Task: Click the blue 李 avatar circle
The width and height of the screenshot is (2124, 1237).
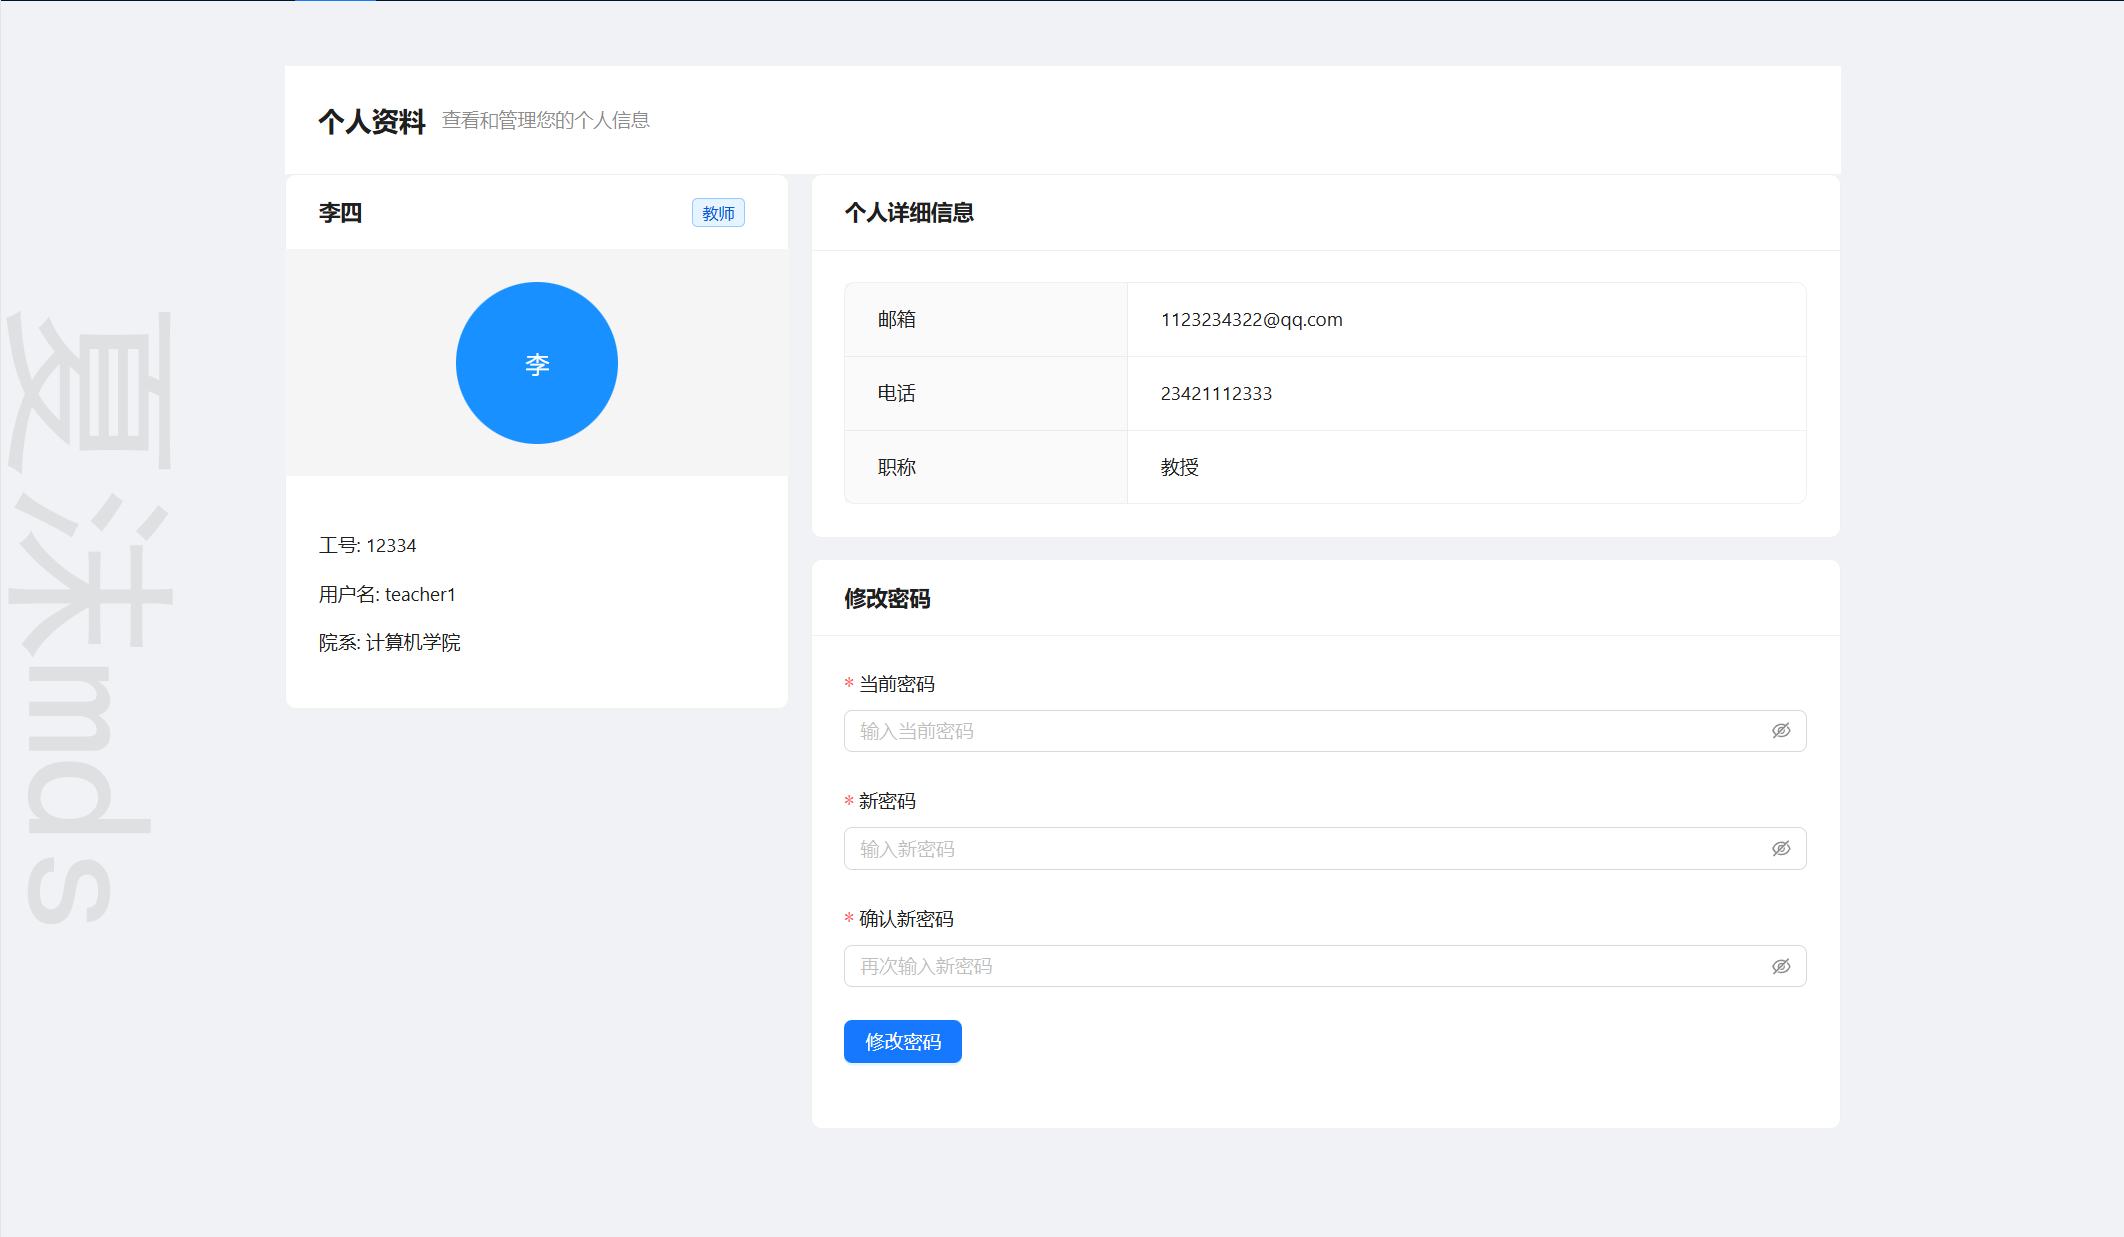Action: click(x=537, y=363)
